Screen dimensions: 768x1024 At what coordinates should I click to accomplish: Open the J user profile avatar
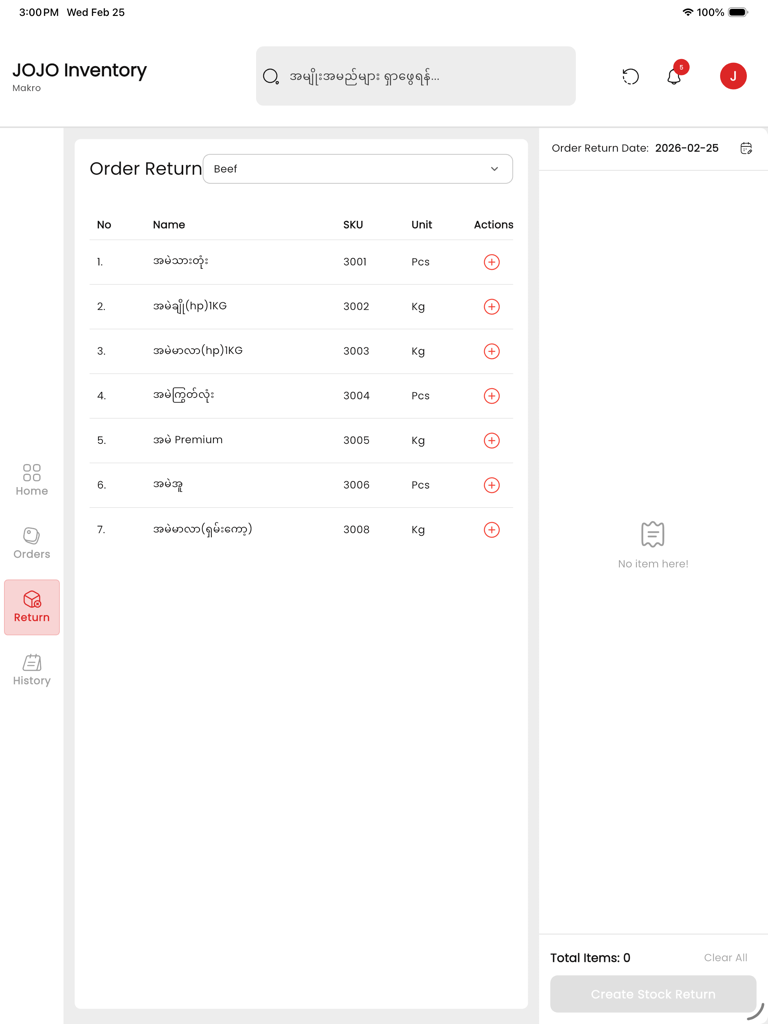(x=733, y=76)
